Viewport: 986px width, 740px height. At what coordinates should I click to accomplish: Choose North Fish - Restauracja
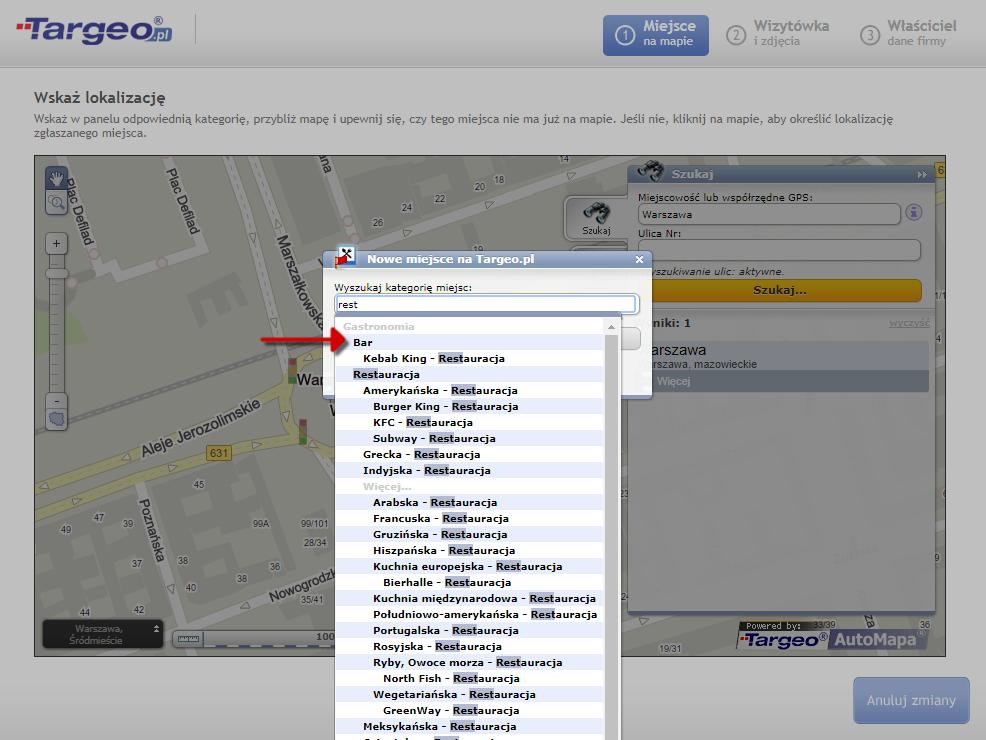tap(469, 679)
